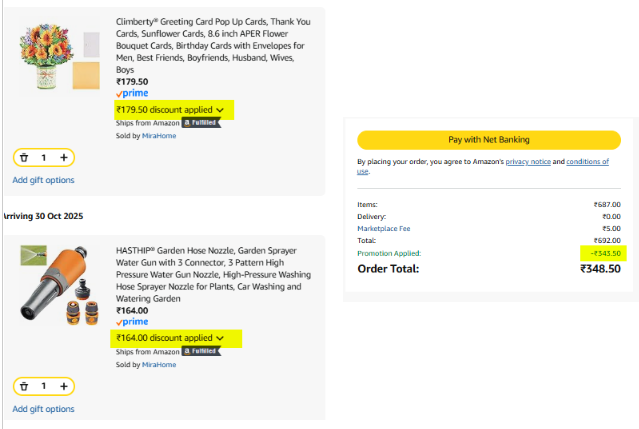Increase hose nozzle quantity with plus
639x429 pixels.
pos(64,386)
